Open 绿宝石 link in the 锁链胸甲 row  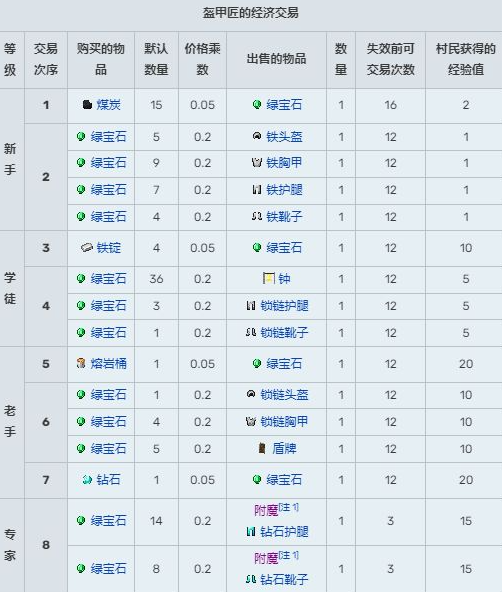pos(108,421)
